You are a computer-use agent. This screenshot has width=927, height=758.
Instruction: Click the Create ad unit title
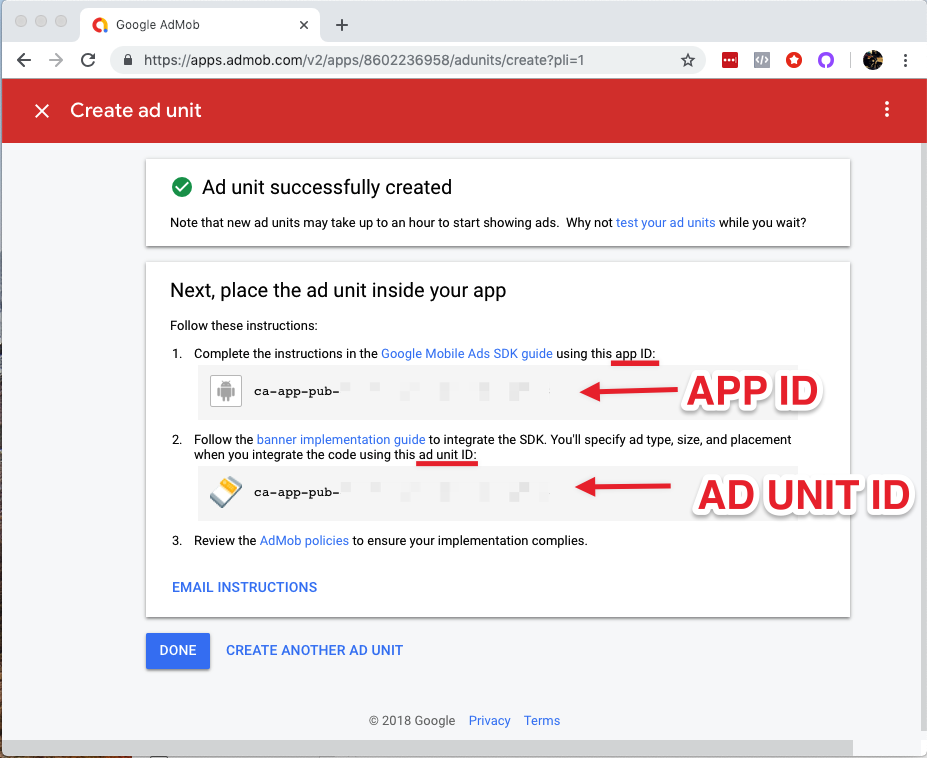(x=136, y=111)
